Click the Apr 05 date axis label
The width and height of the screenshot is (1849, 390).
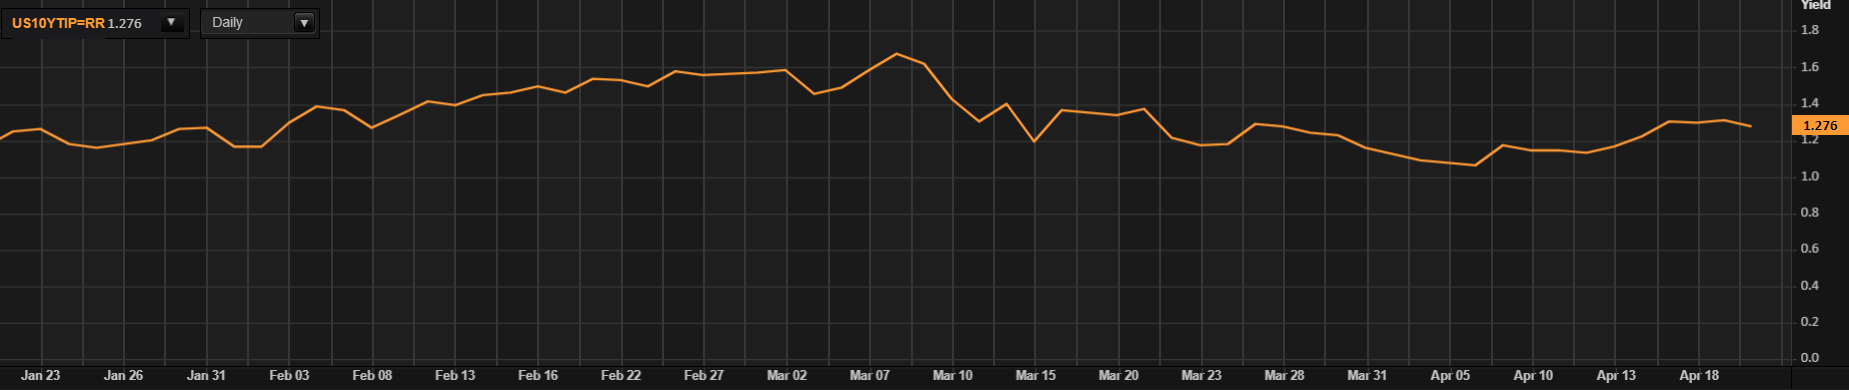point(1450,376)
